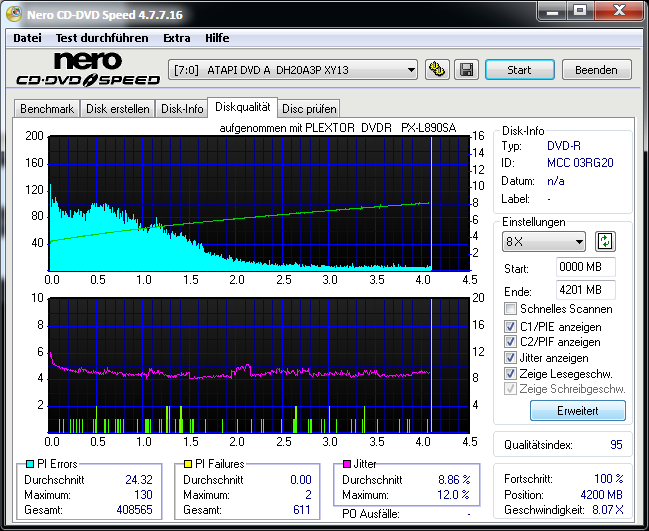
Task: Open the 8X scan speed dropdown
Action: 544,241
